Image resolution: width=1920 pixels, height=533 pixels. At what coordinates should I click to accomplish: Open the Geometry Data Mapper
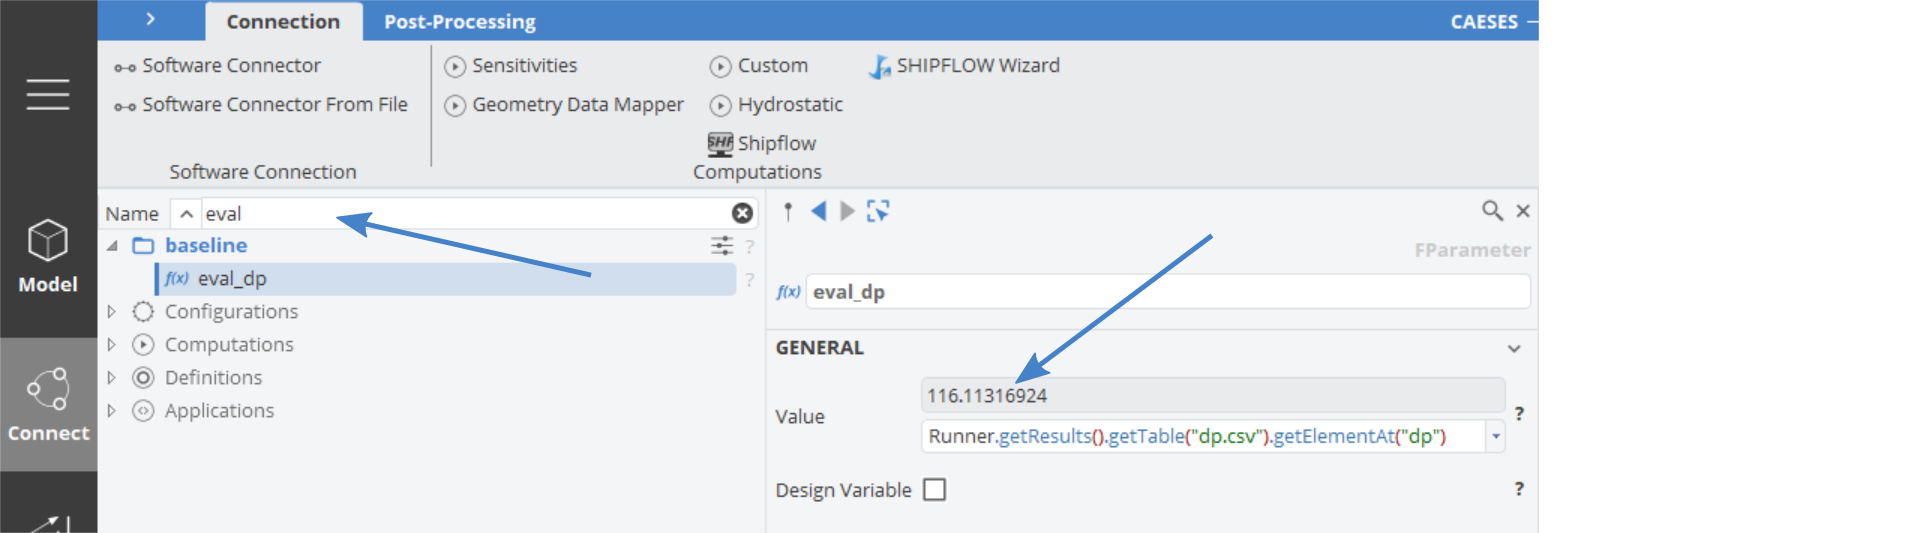coord(564,104)
